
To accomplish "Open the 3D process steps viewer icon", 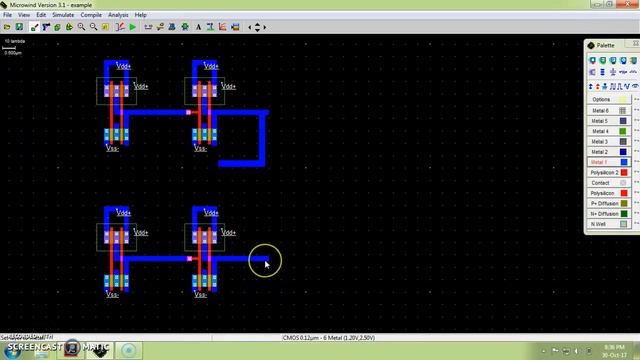I will [172, 27].
